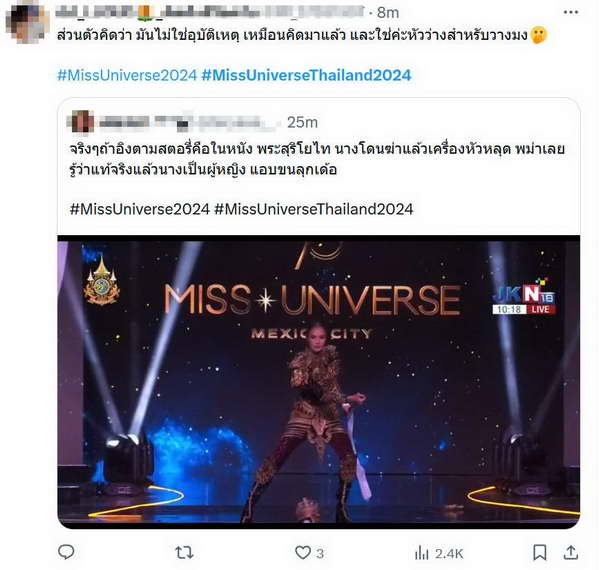The image size is (600, 570).
Task: Open view analytics bar chart icon
Action: [422, 553]
